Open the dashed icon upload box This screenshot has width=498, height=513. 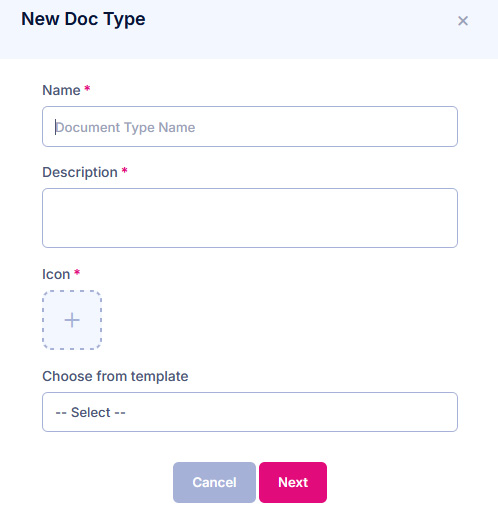coord(72,320)
